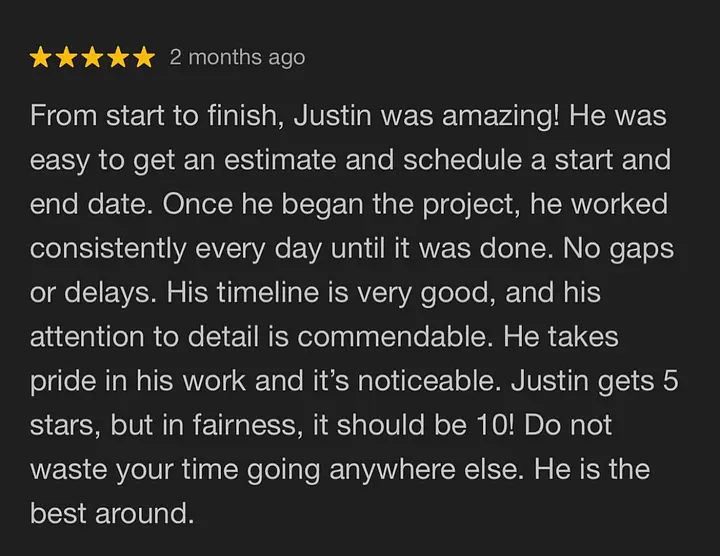This screenshot has height=556, width=720.
Task: Tap the fifth and last rating star
Action: point(145,57)
